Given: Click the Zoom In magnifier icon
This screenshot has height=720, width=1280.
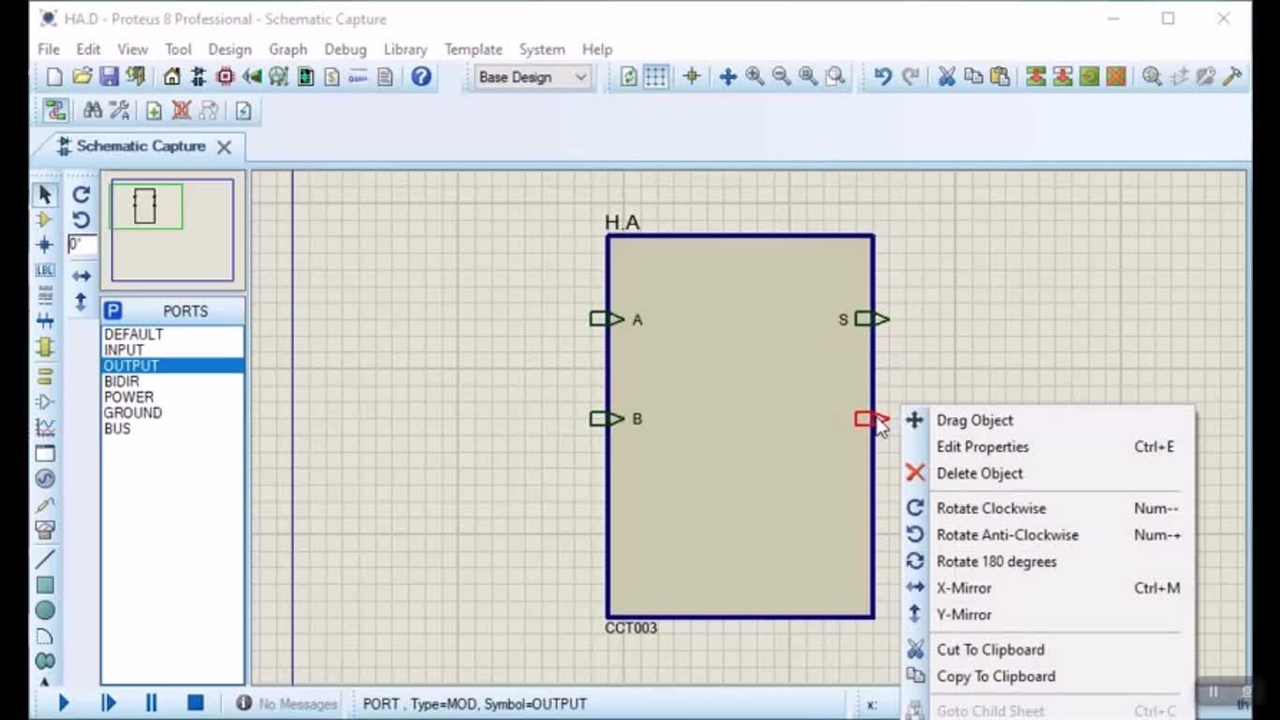Looking at the screenshot, I should click(755, 77).
